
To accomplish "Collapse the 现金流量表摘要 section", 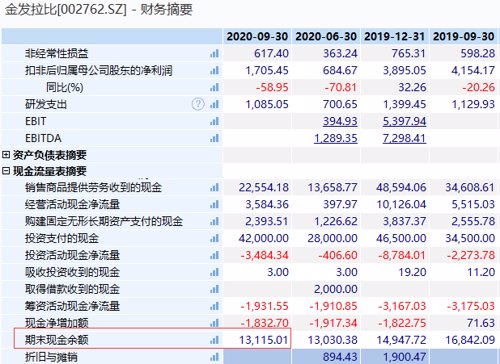I will click(x=6, y=171).
